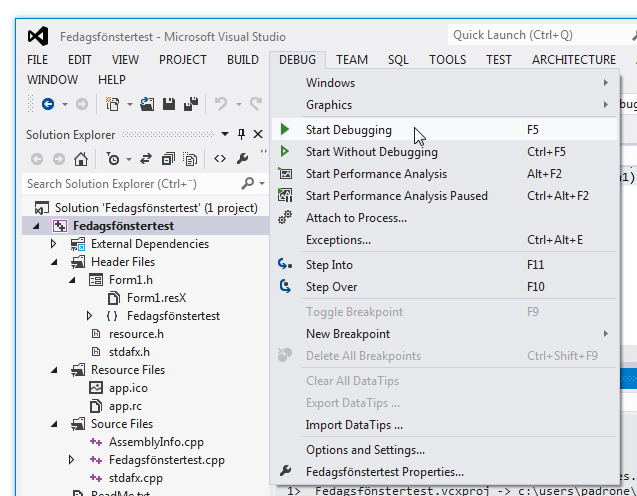Click the Save toolbar icon
637x496 pixels.
(169, 104)
